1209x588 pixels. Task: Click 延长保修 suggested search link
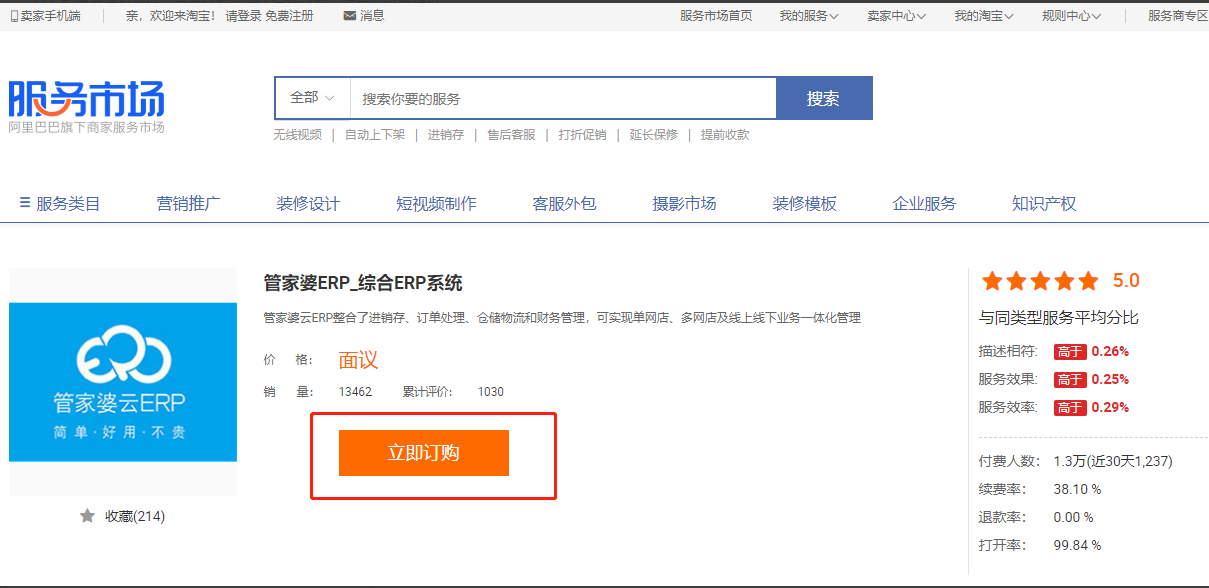654,135
